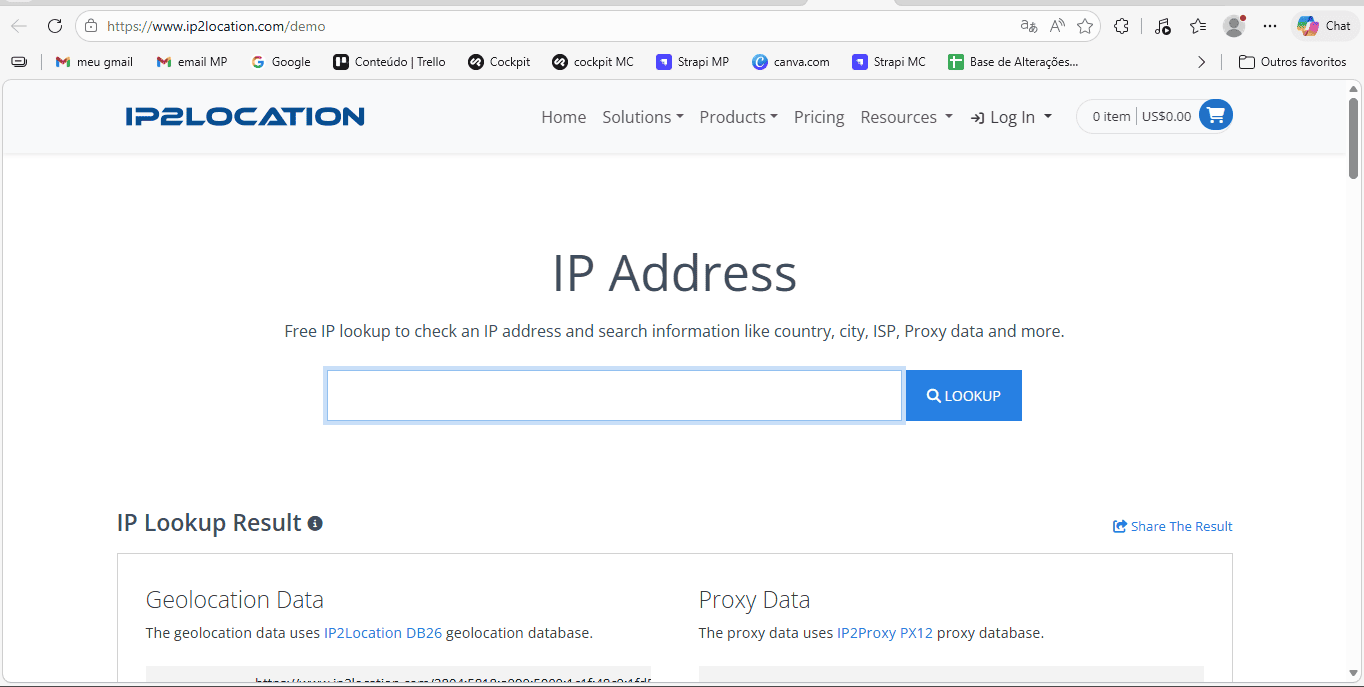1364x687 pixels.
Task: Click Share The Result link
Action: [x=1173, y=526]
